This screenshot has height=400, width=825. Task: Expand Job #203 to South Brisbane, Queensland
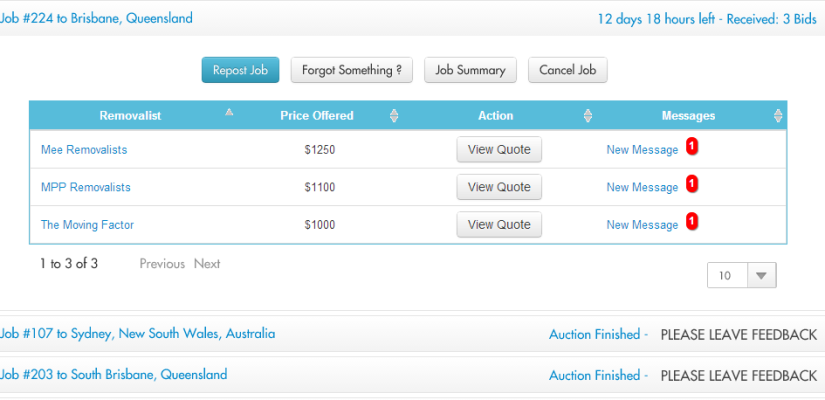coord(412,375)
